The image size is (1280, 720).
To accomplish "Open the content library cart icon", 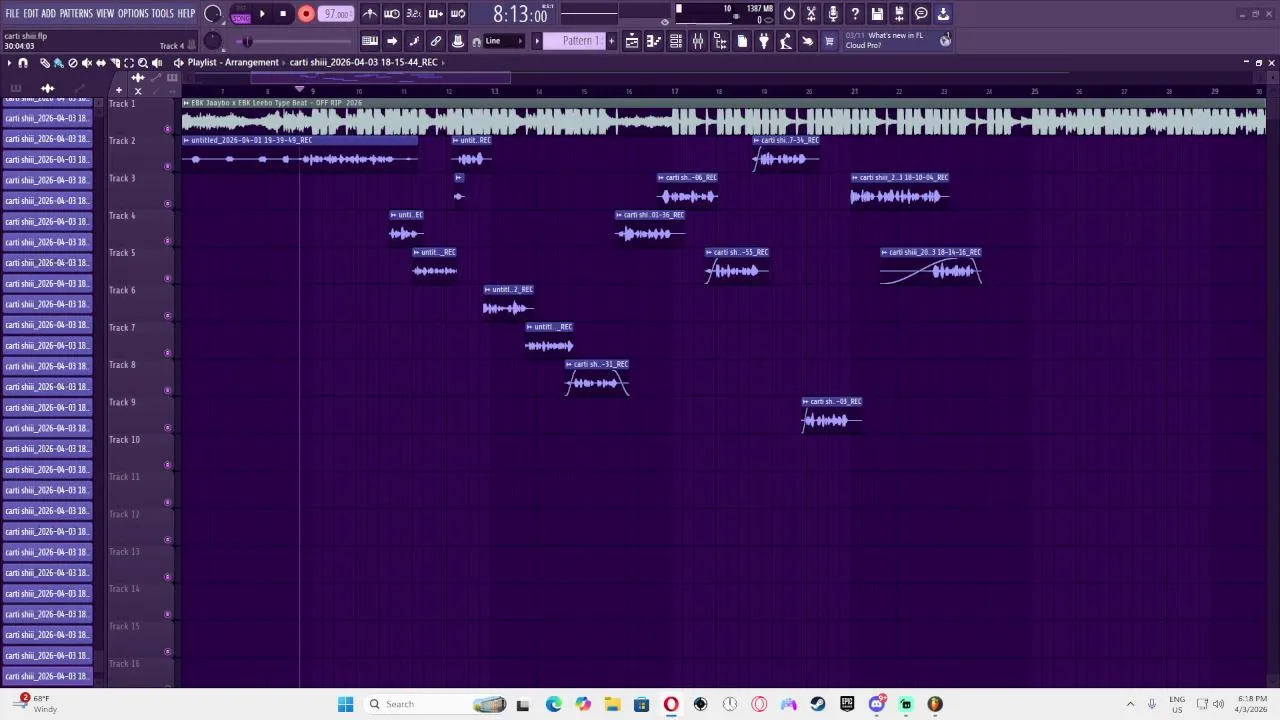I will click(829, 41).
